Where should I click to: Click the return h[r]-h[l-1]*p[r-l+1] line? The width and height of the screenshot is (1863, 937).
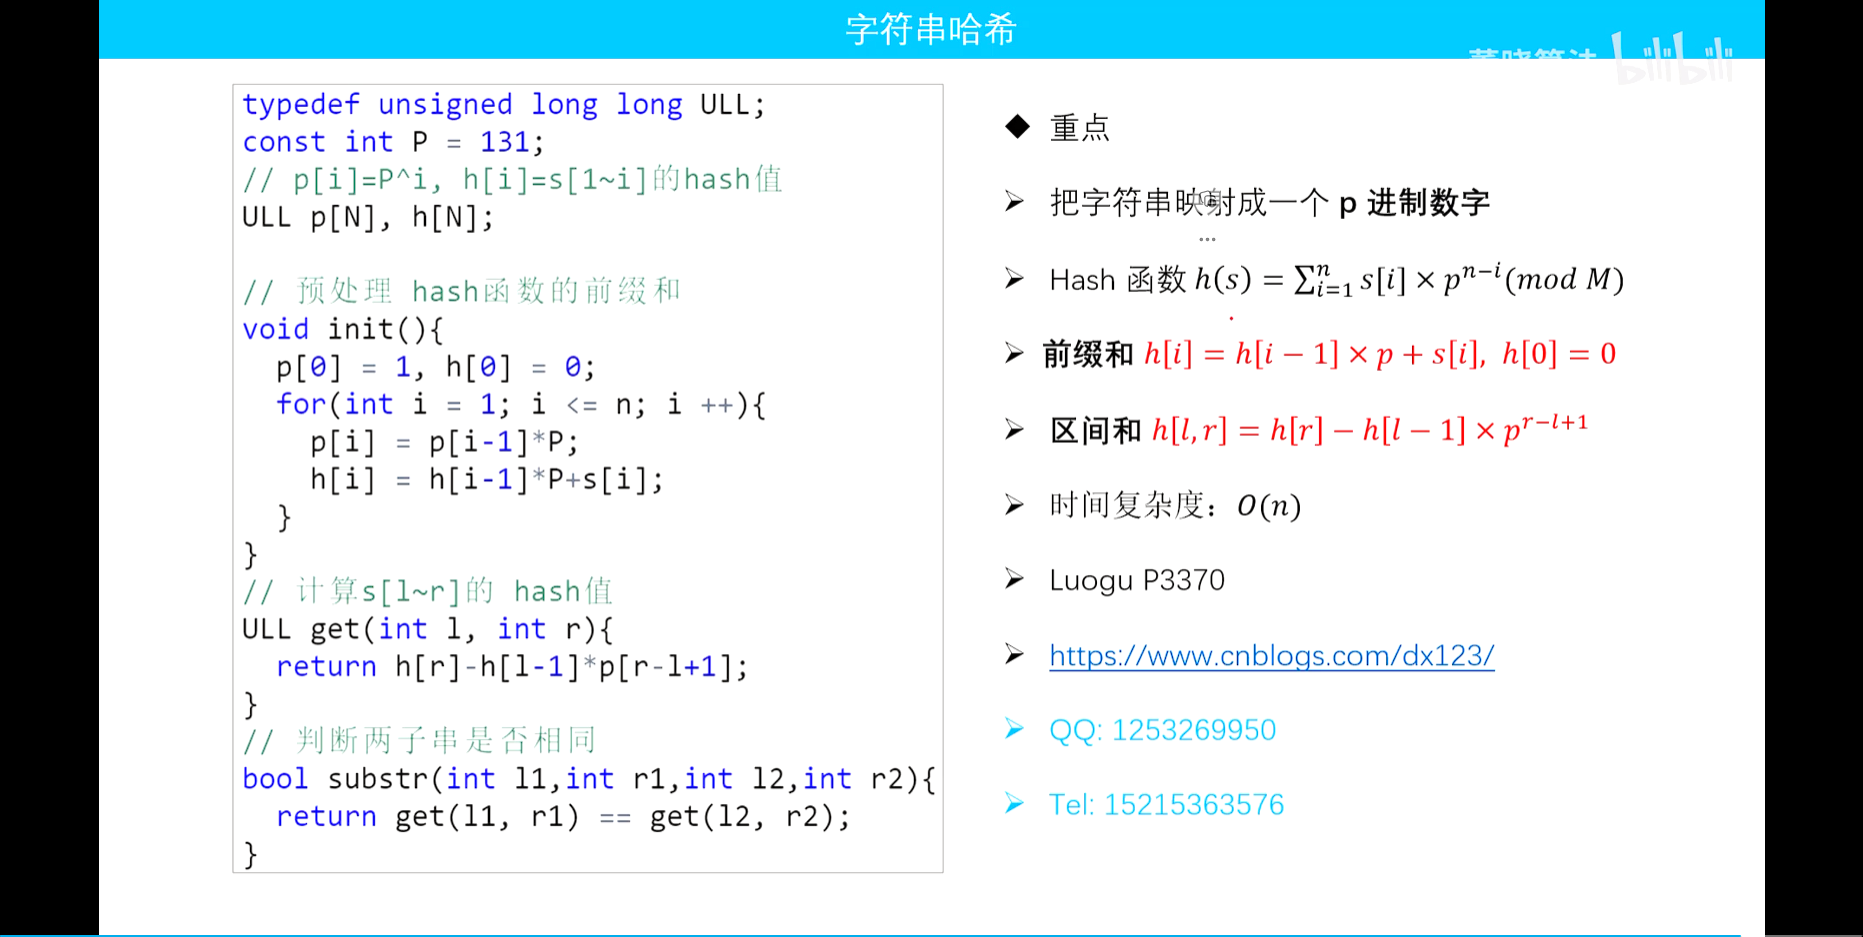[512, 666]
